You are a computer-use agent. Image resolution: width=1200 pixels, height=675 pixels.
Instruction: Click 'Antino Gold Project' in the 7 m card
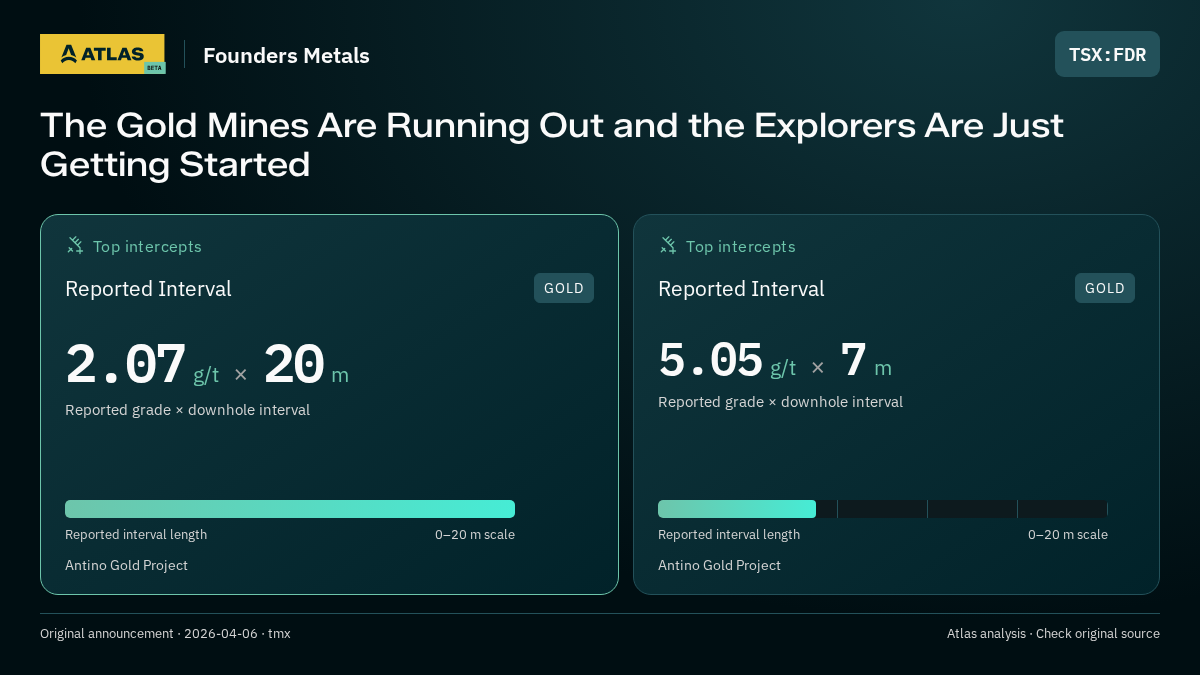point(719,565)
